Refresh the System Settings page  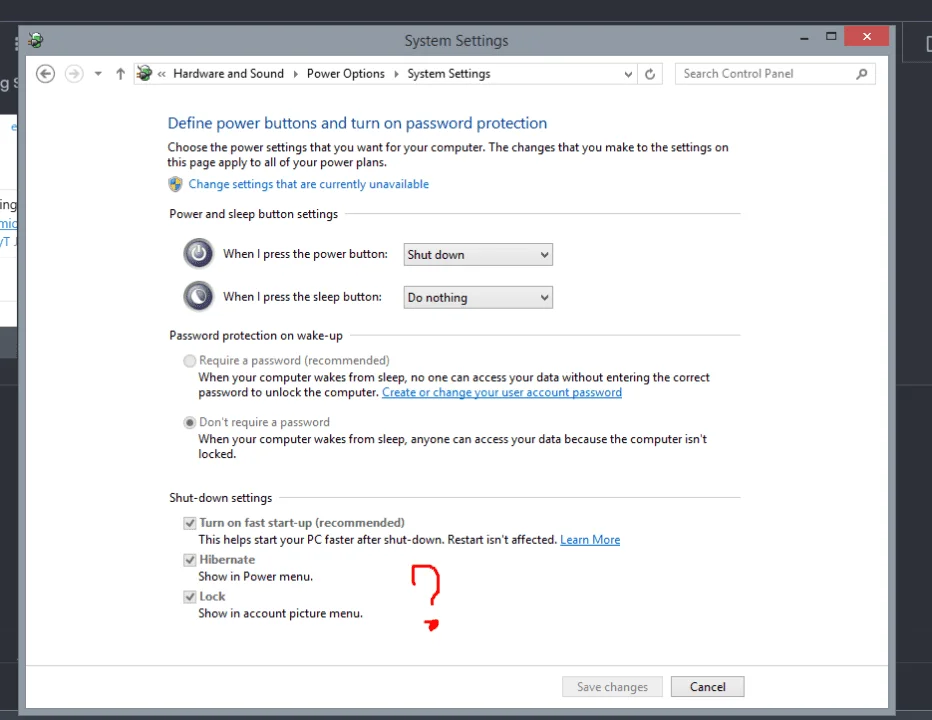[x=650, y=74]
